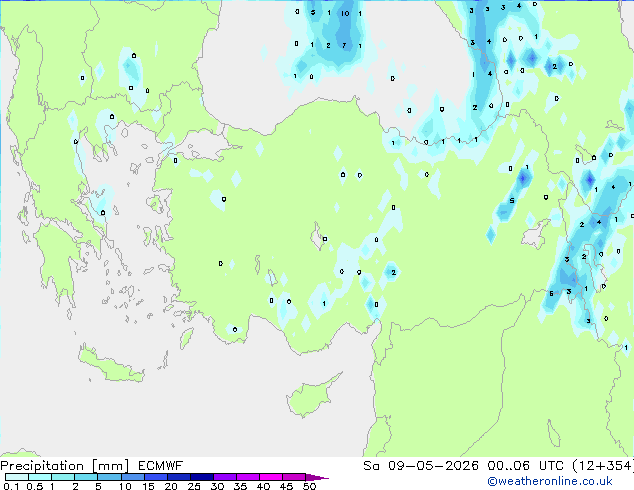Select the '(12+354)' forecast offset text
The width and height of the screenshot is (634, 490).
(x=603, y=466)
